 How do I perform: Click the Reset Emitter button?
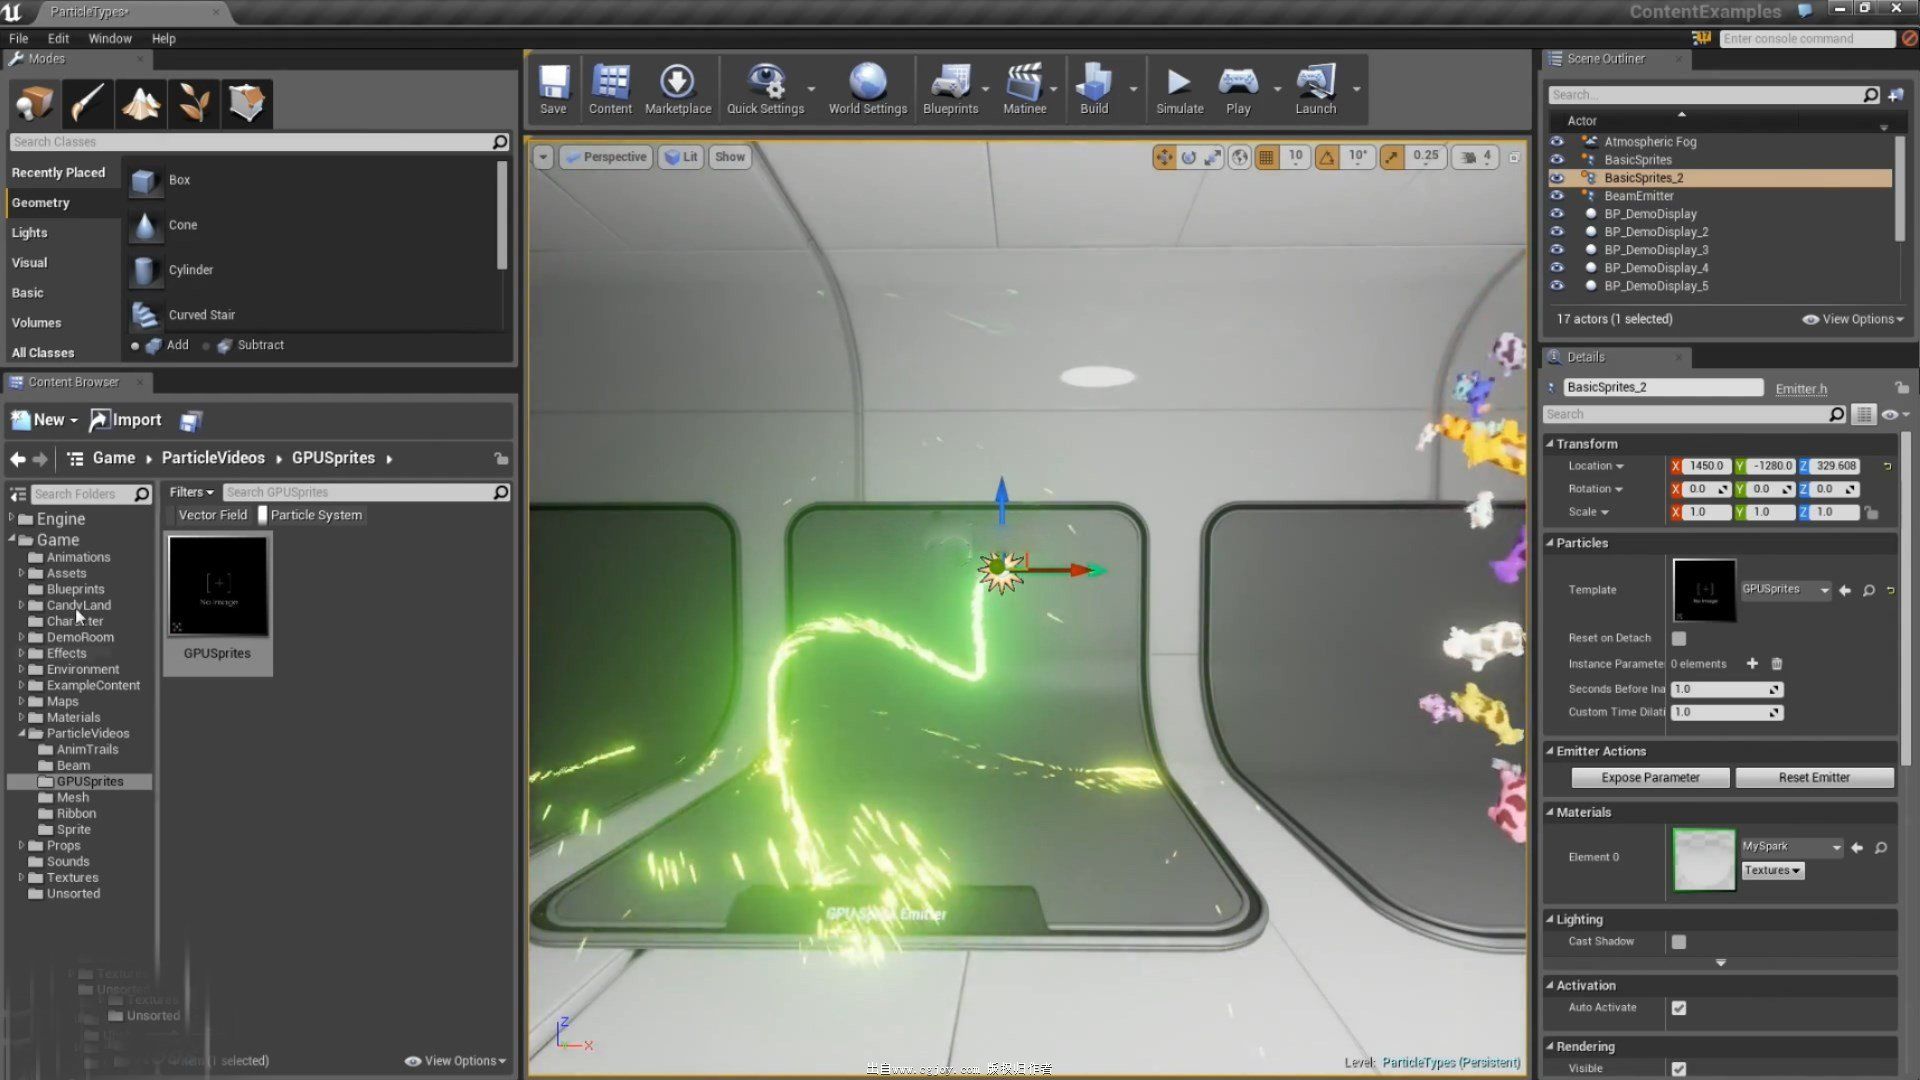(x=1814, y=778)
